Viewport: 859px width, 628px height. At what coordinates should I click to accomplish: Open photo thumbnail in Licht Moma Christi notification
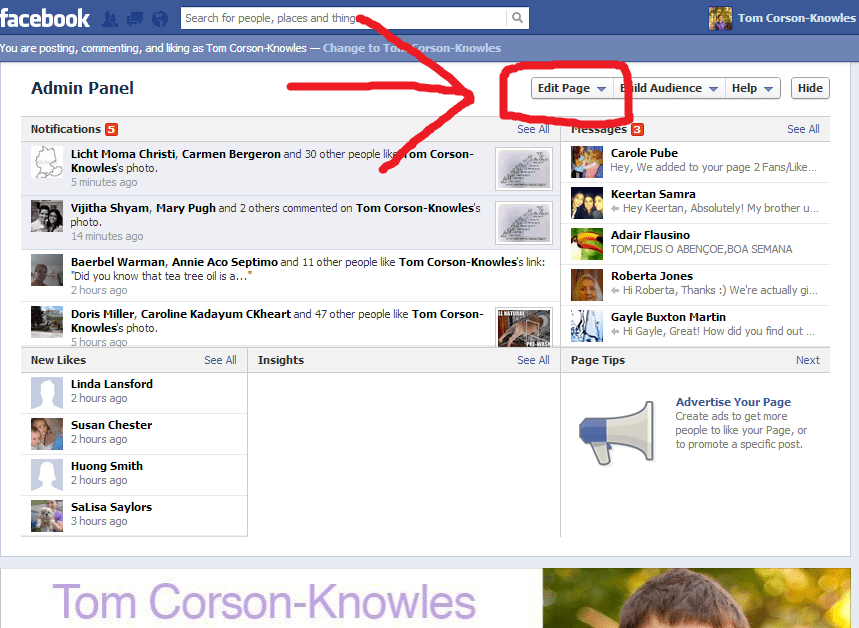pos(524,169)
